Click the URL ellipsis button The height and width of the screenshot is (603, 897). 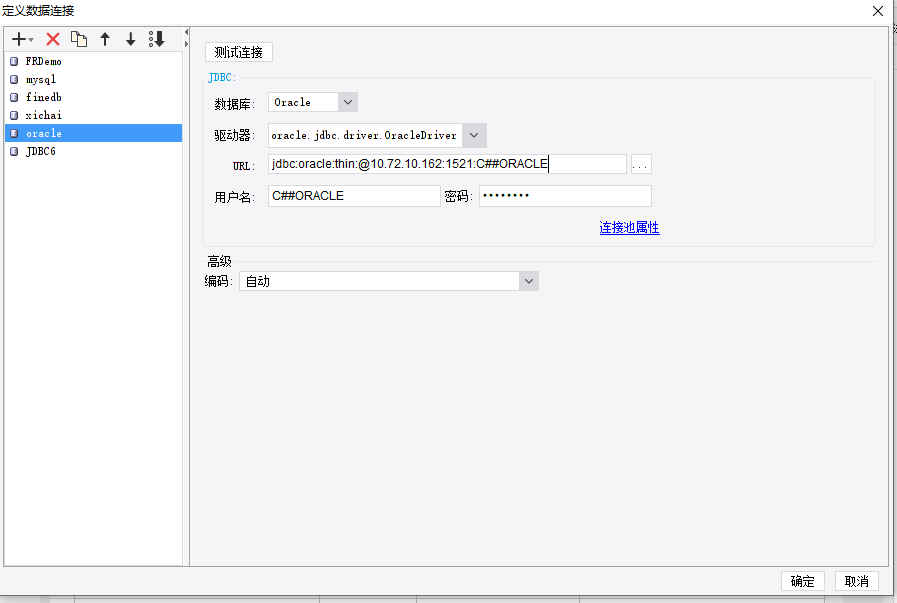pyautogui.click(x=641, y=164)
